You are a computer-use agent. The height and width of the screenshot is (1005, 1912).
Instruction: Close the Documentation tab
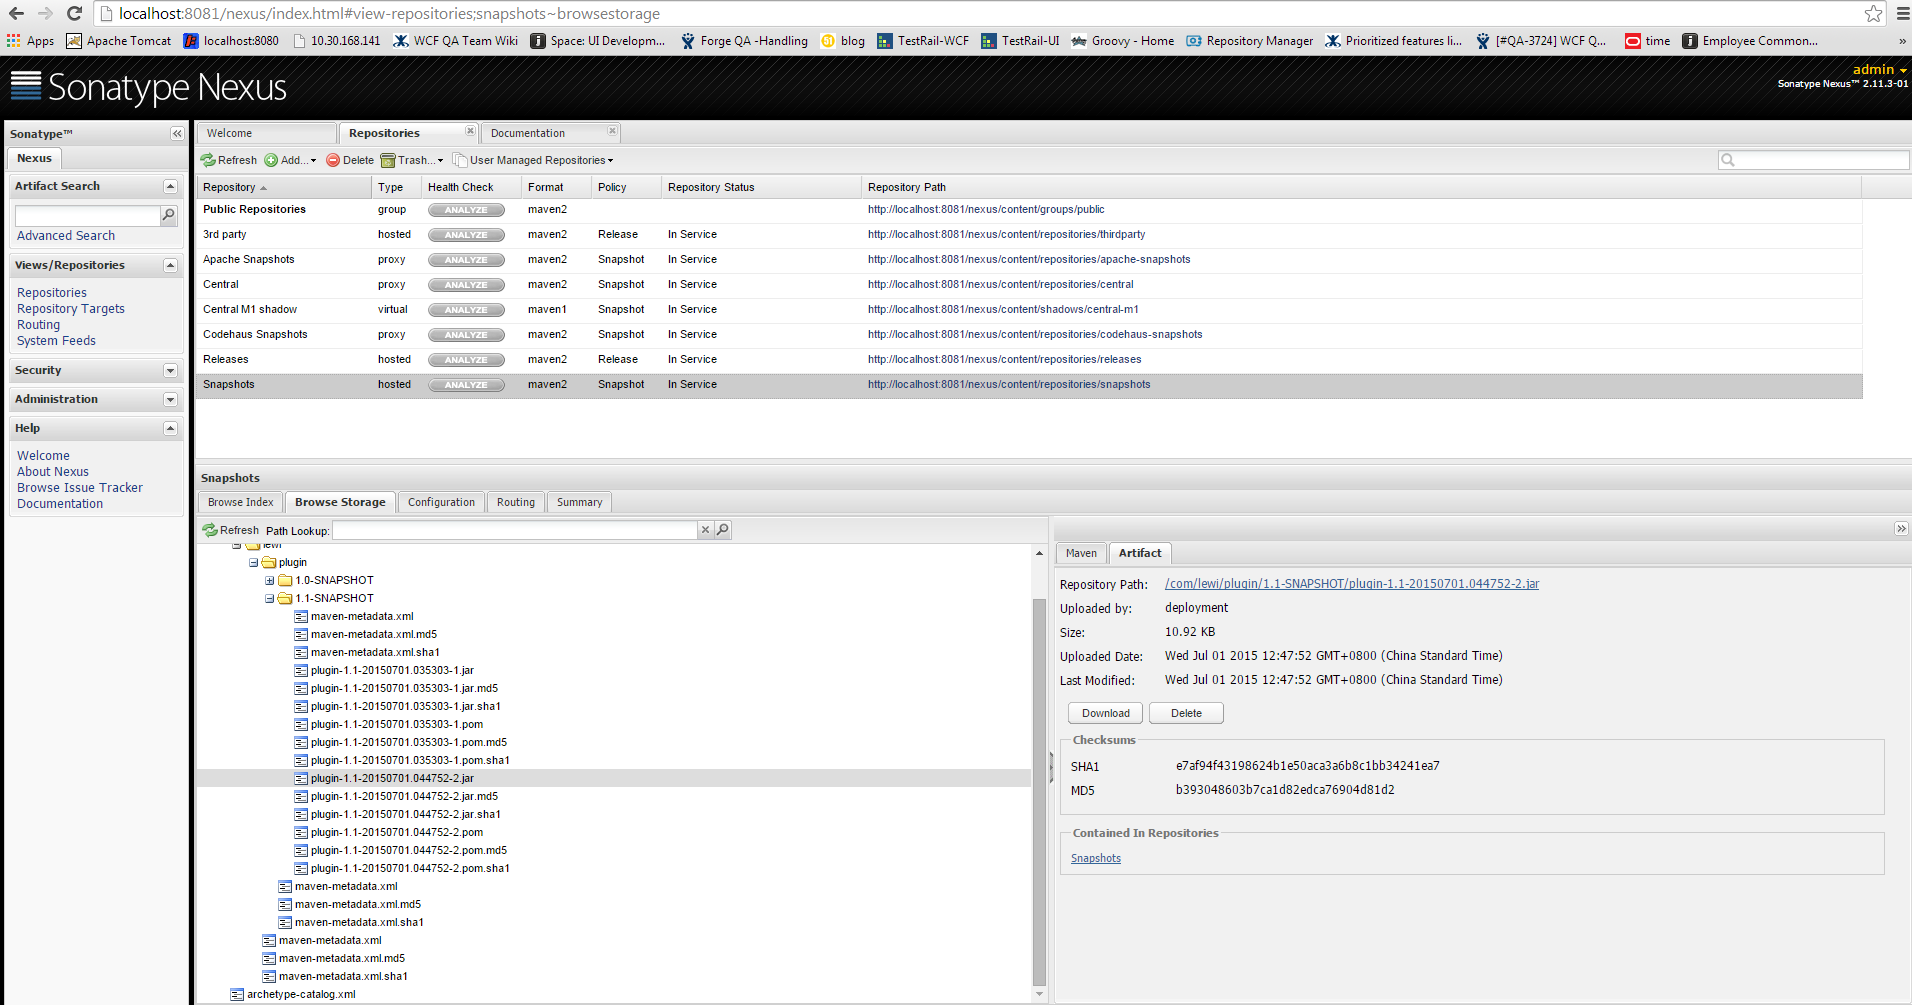pyautogui.click(x=612, y=131)
